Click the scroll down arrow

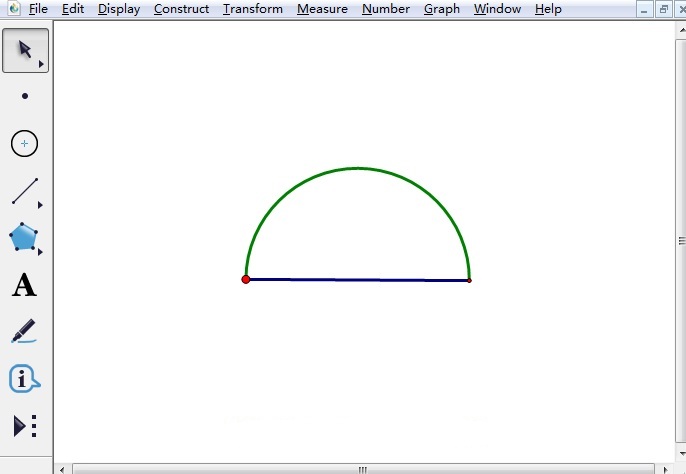click(682, 453)
